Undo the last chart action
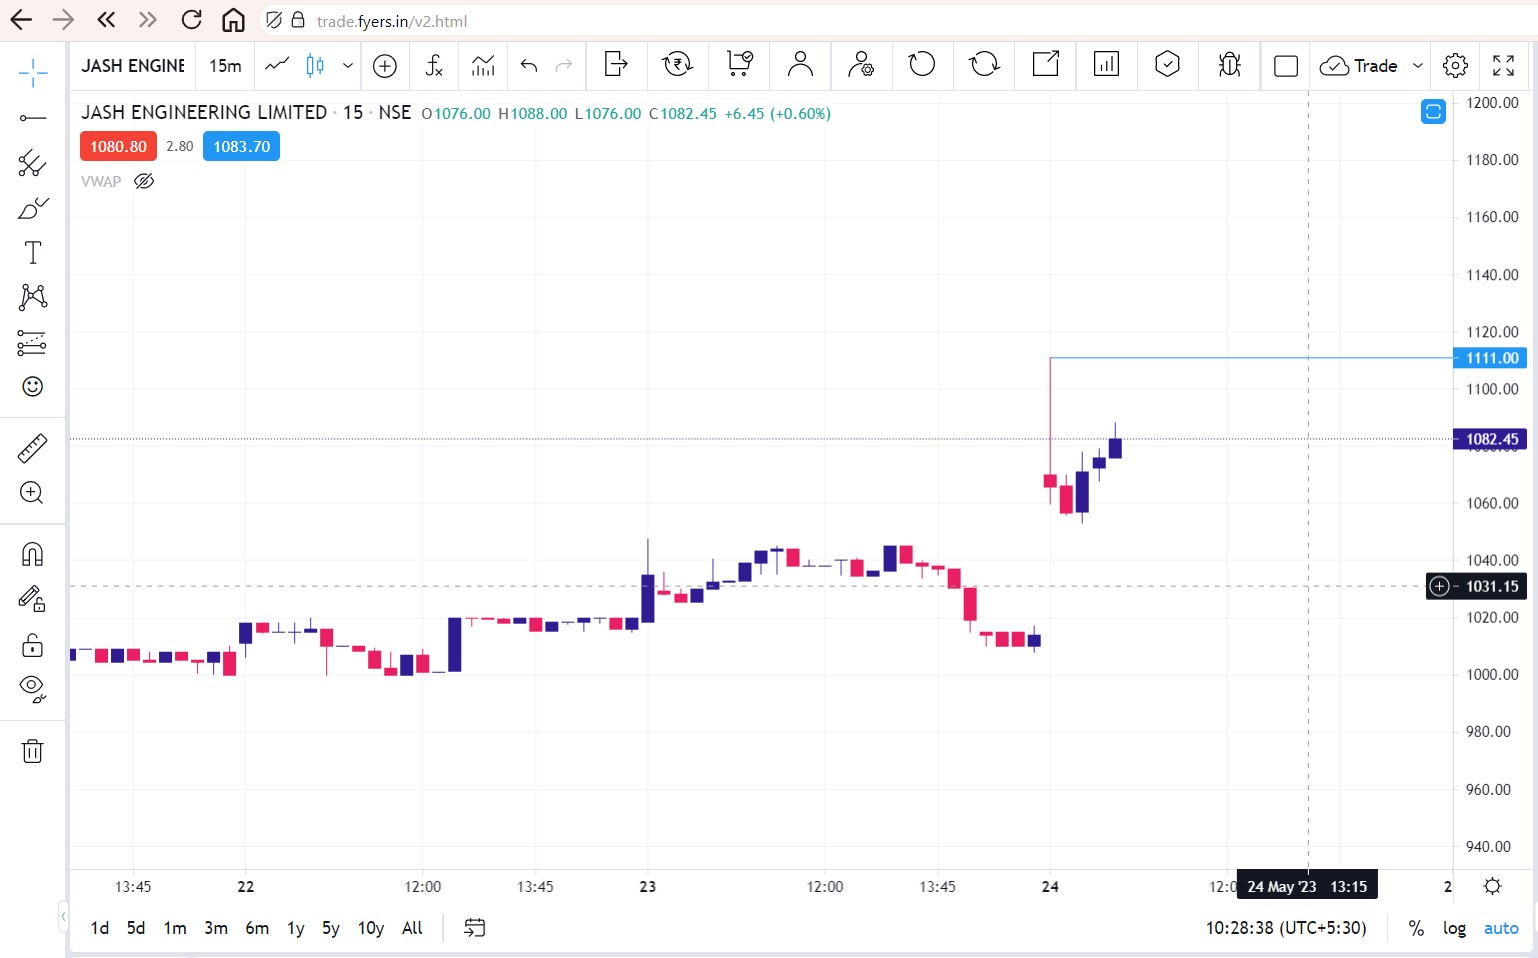 tap(529, 66)
